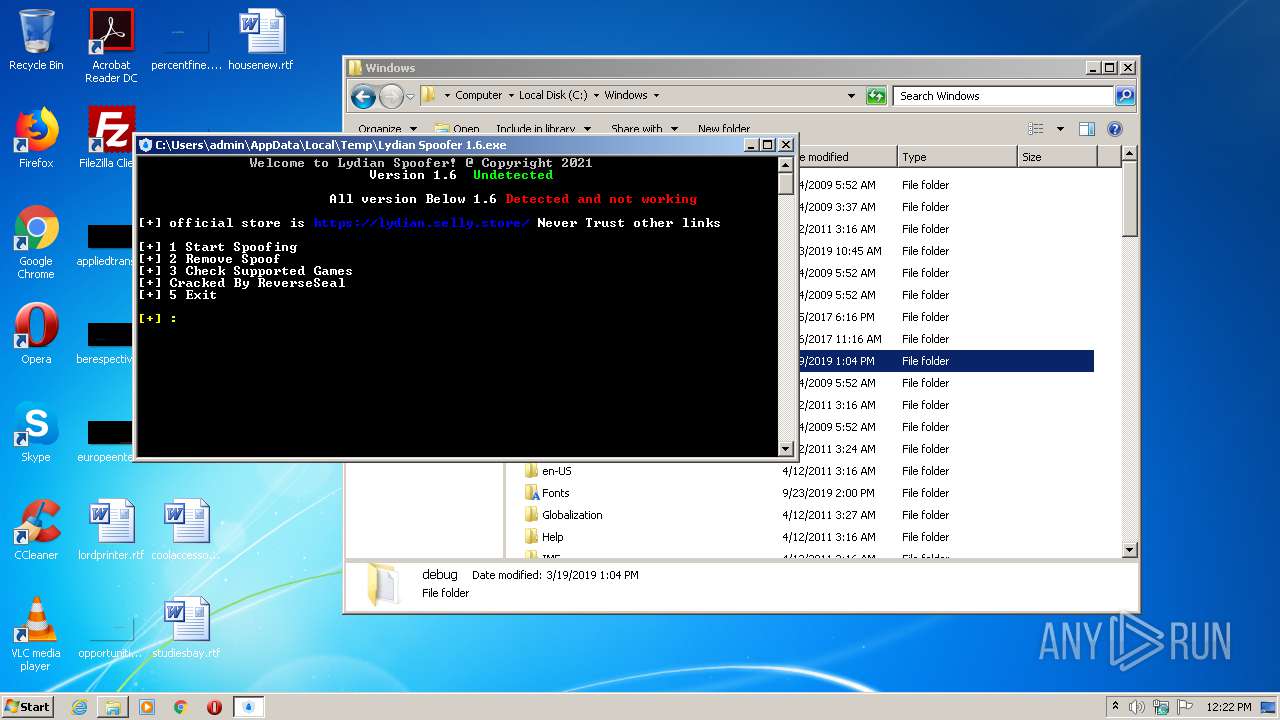Click the Explorer refresh button
This screenshot has height=720, width=1280.
[x=877, y=96]
